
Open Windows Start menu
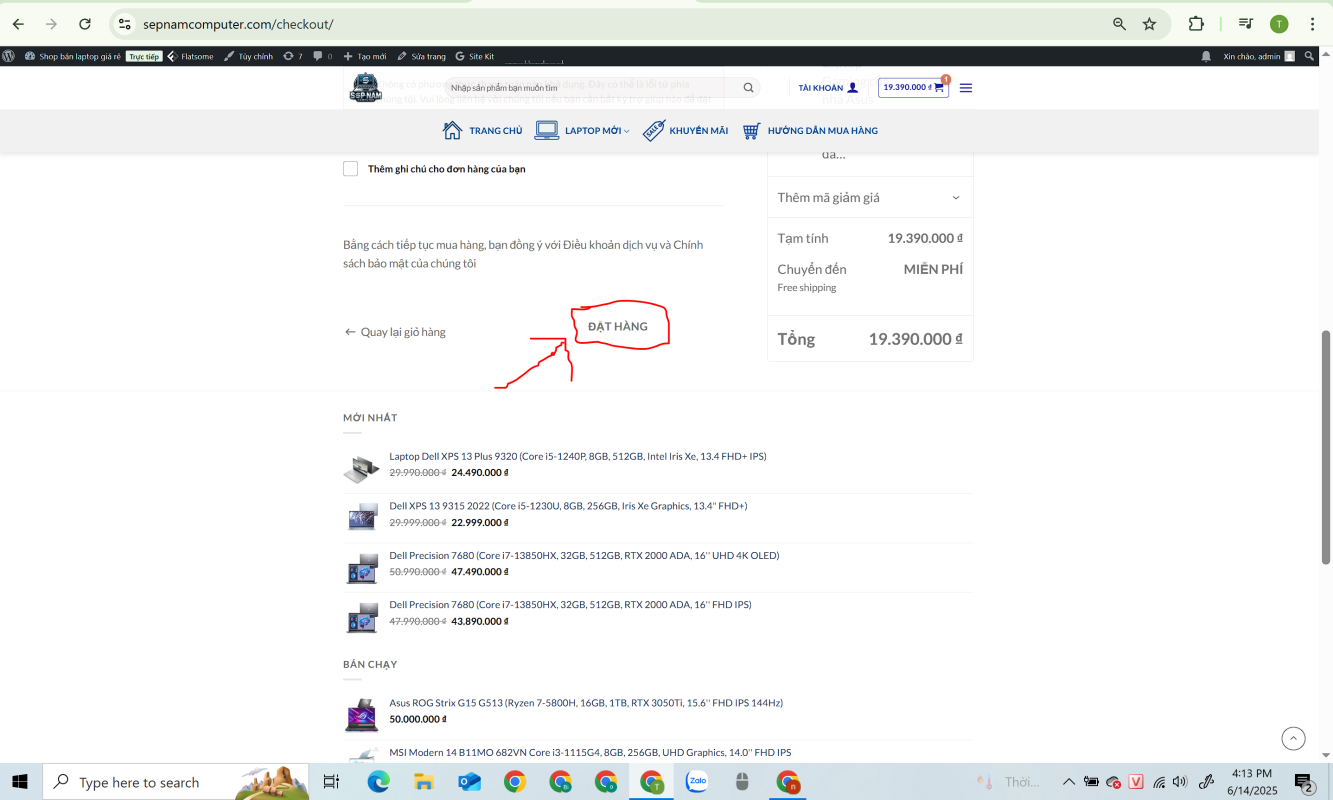tap(20, 782)
